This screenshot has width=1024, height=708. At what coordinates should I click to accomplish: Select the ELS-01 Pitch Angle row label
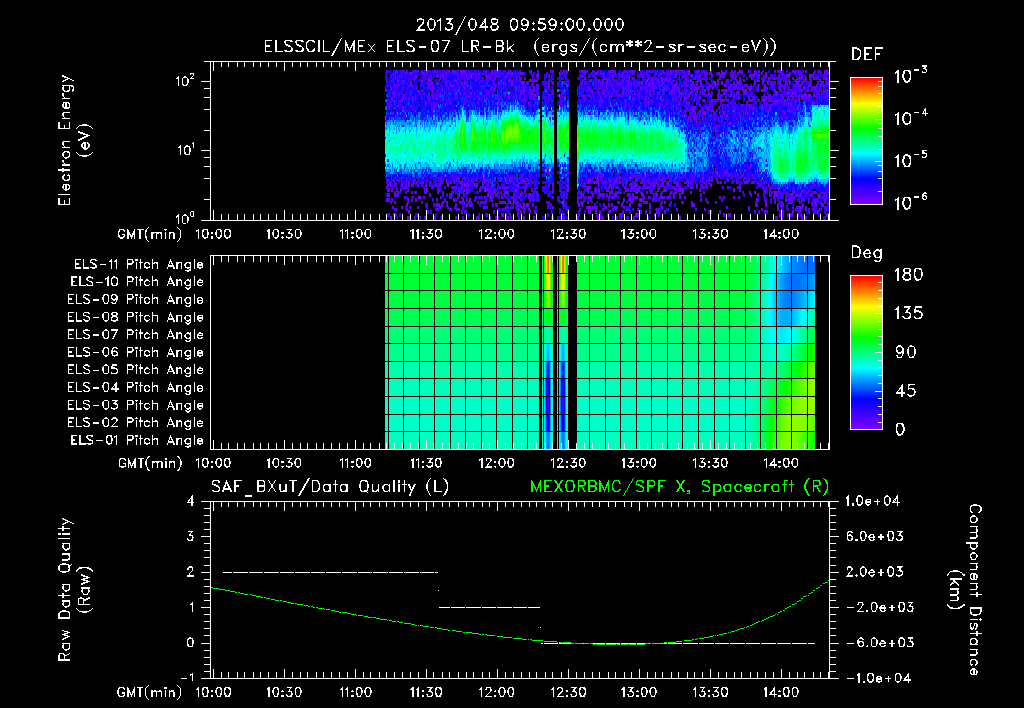click(x=137, y=440)
